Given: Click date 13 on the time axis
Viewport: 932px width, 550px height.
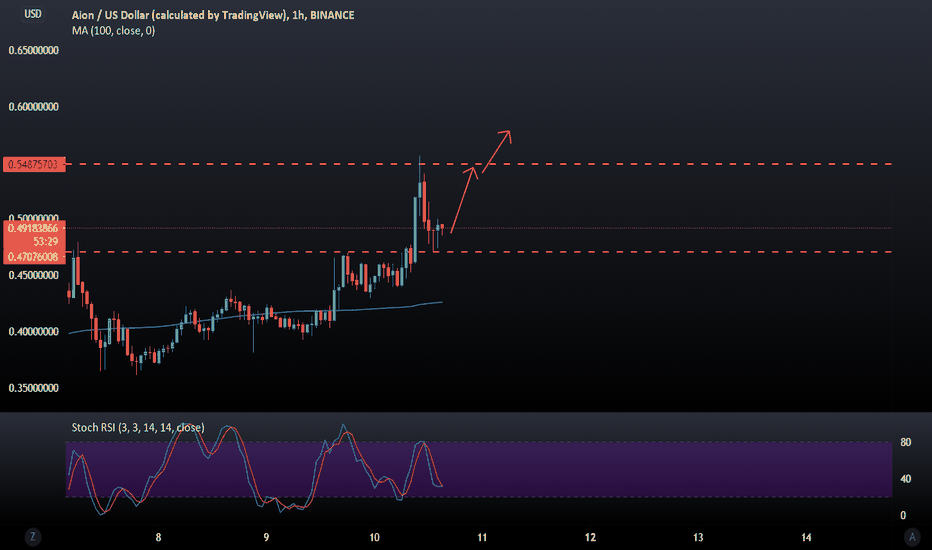Looking at the screenshot, I should click(x=698, y=538).
